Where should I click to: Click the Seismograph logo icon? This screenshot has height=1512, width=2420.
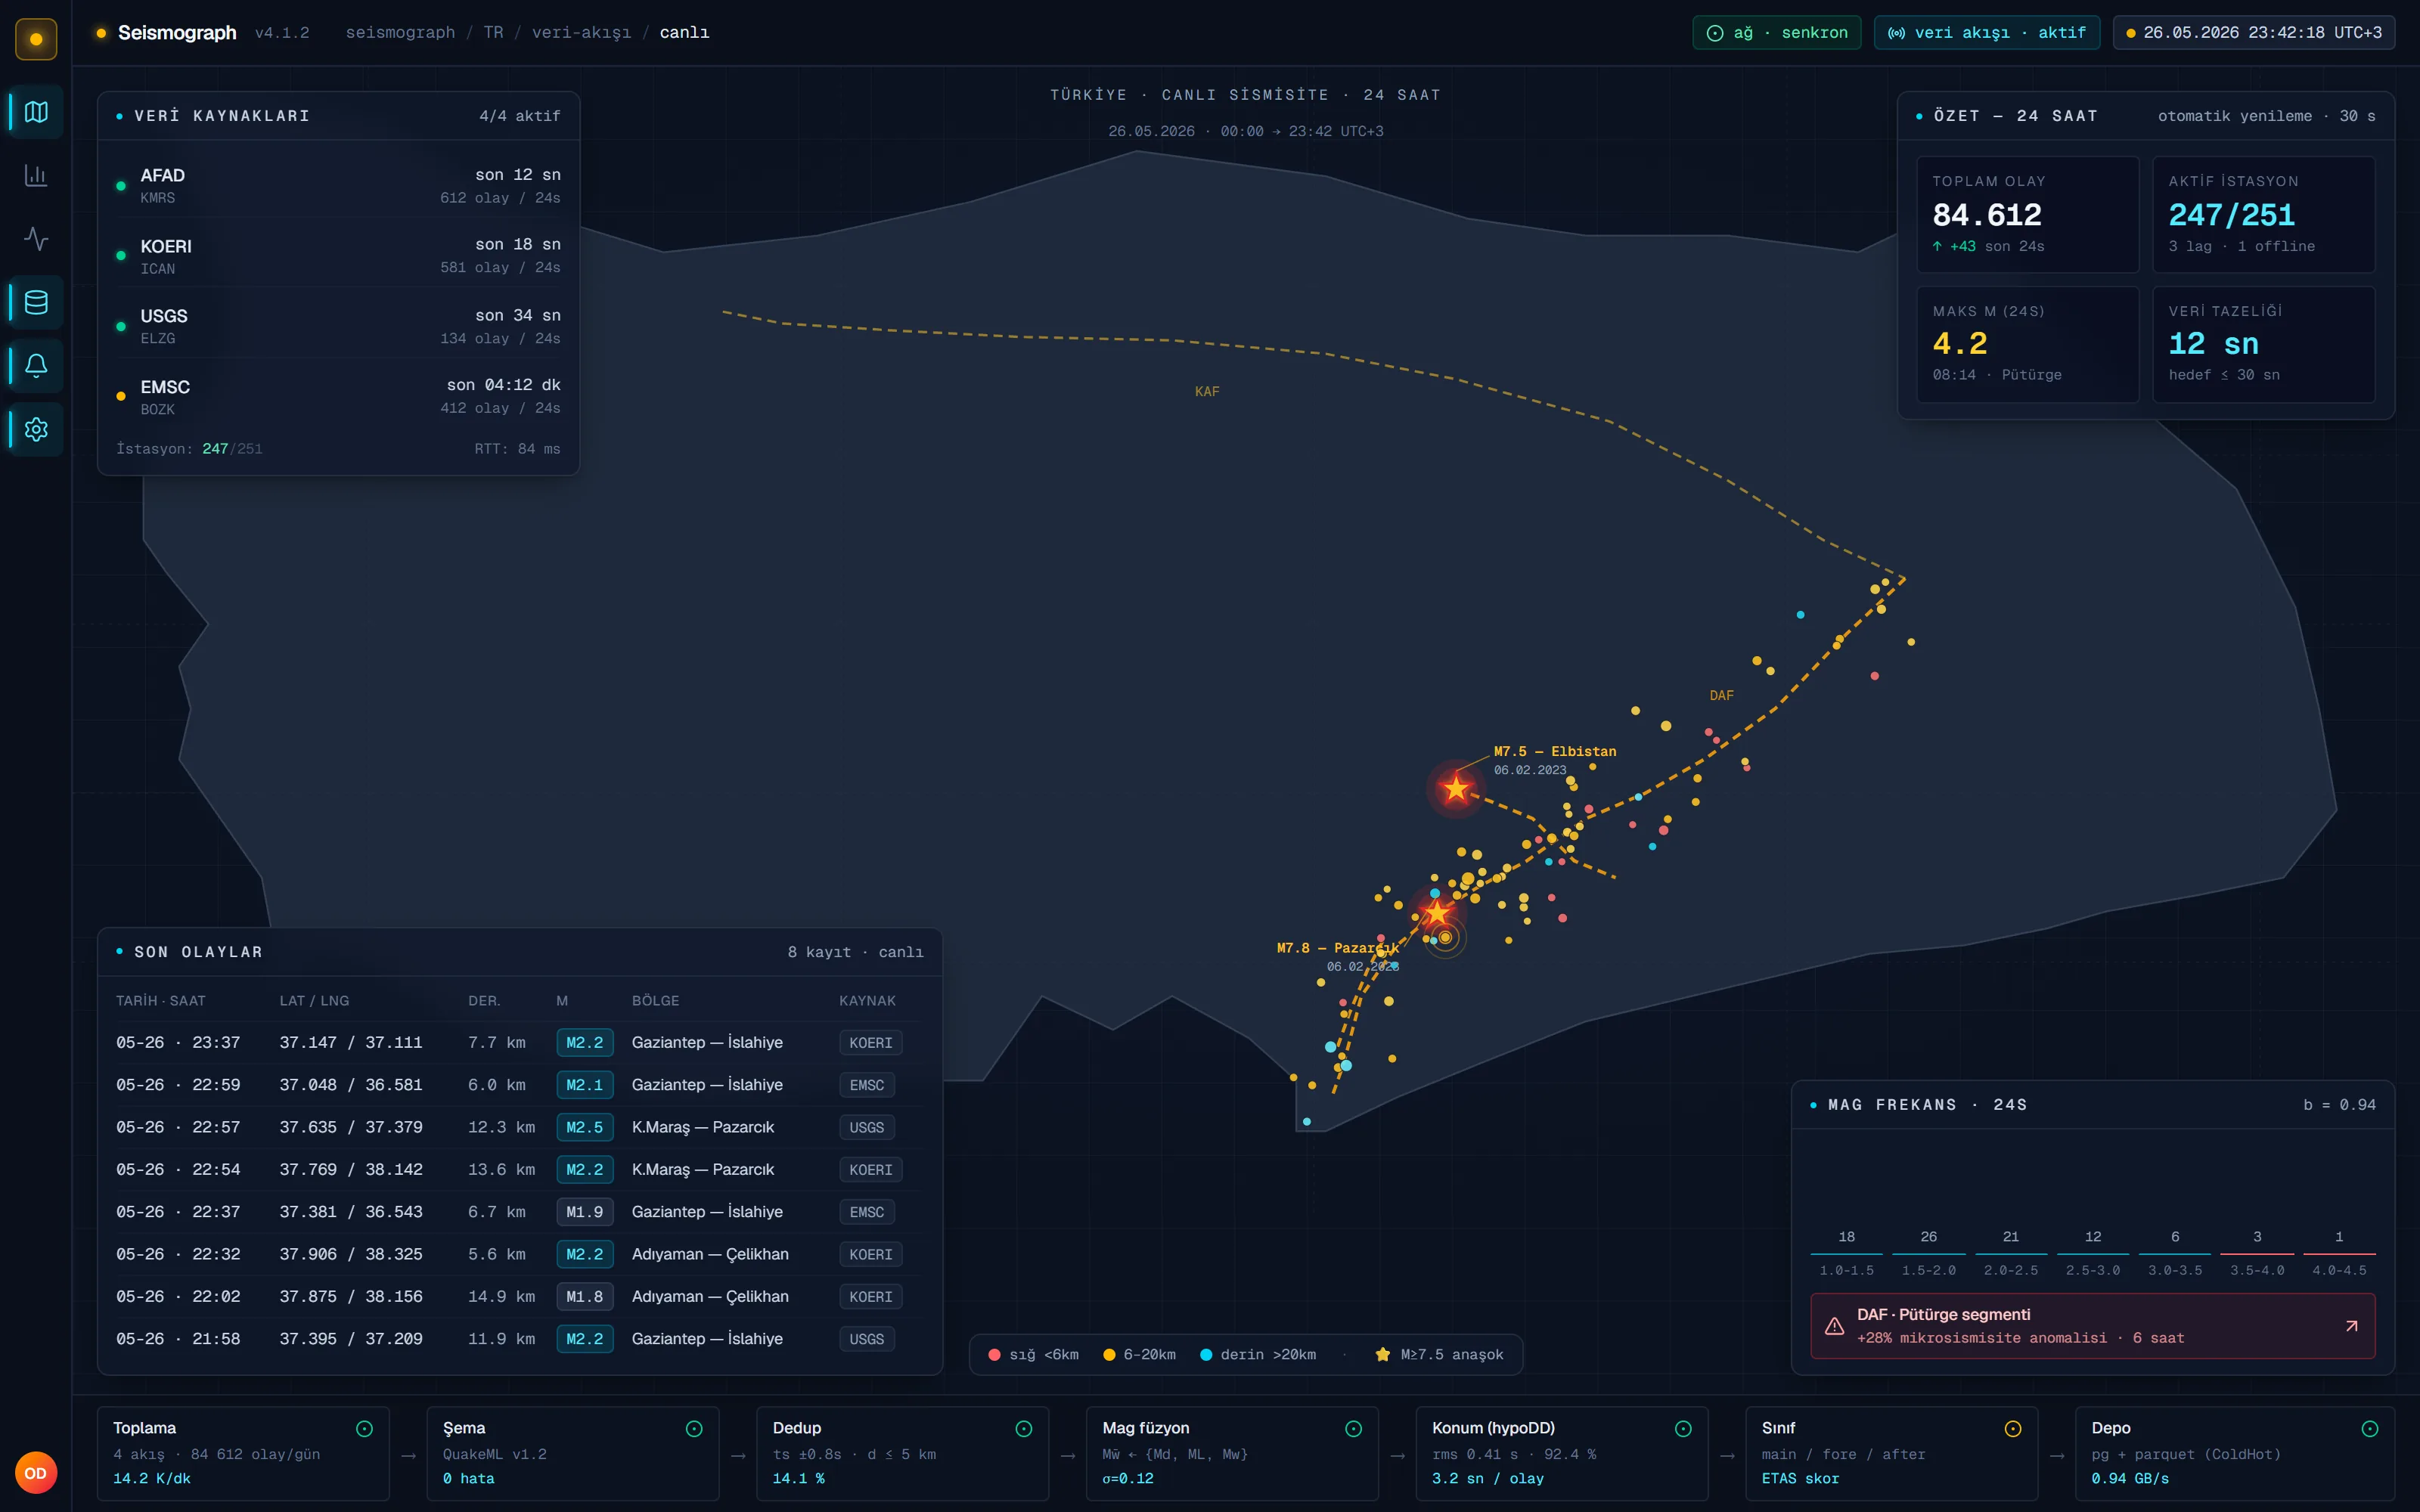click(36, 39)
